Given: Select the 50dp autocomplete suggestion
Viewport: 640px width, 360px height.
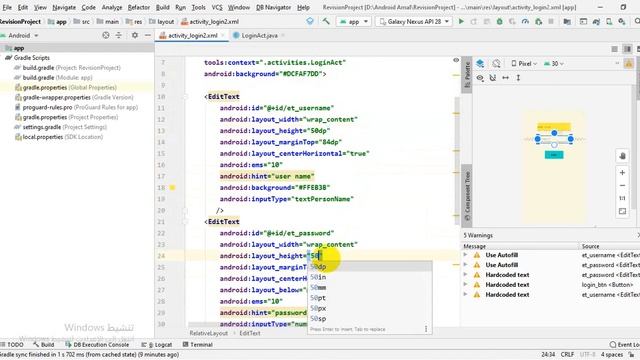Looking at the screenshot, I should click(370, 267).
